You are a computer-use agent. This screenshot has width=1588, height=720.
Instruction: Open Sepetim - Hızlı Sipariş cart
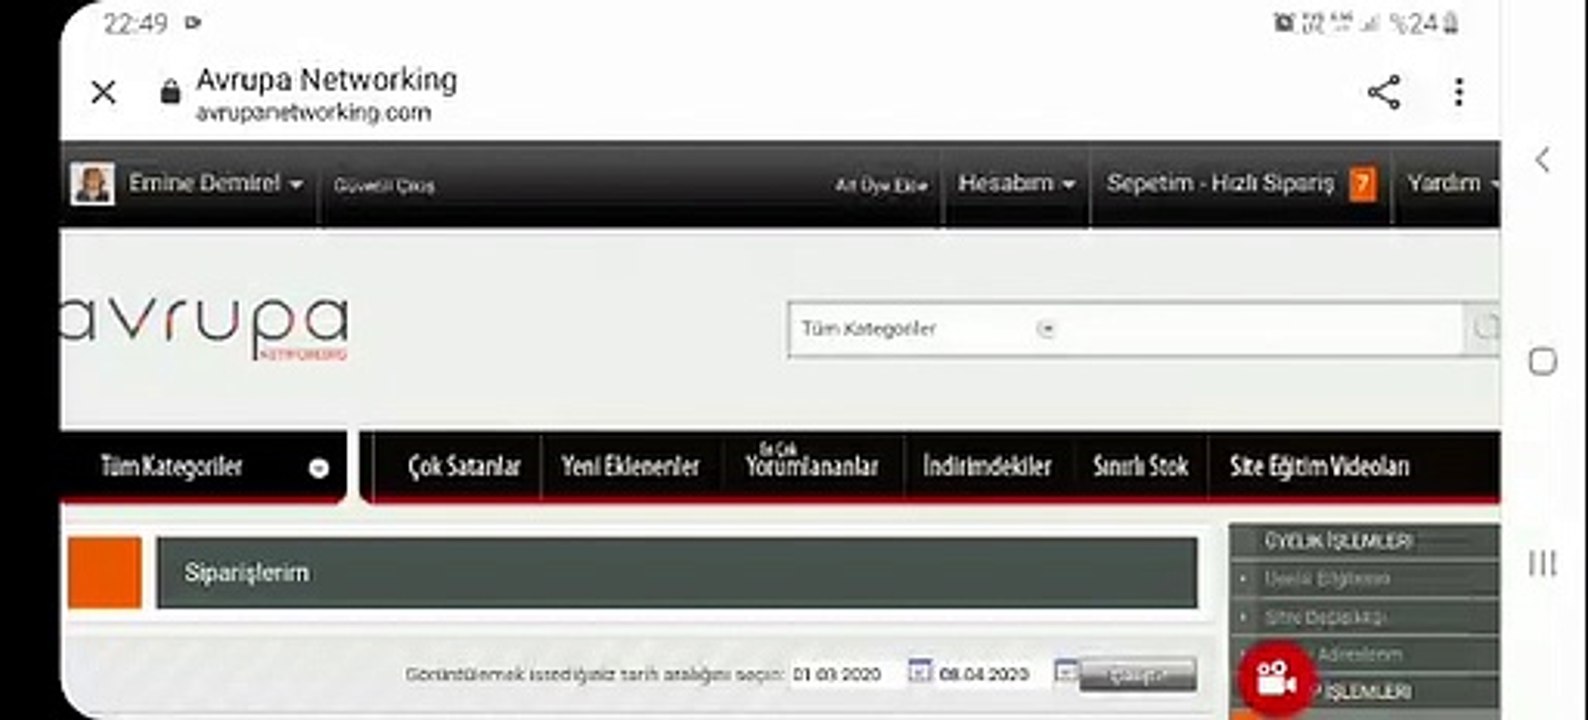point(1220,184)
